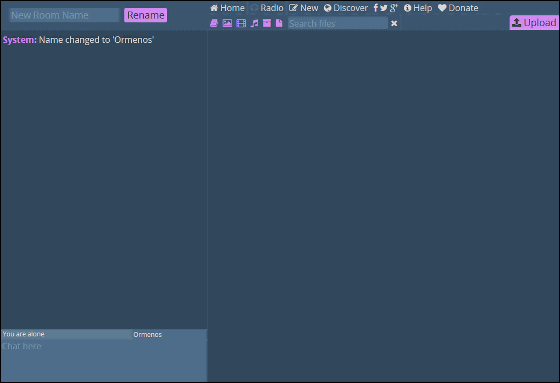Viewport: 560px width, 383px height.
Task: Select the "Name changed to 'Ormenos'" system message
Action: [x=96, y=40]
